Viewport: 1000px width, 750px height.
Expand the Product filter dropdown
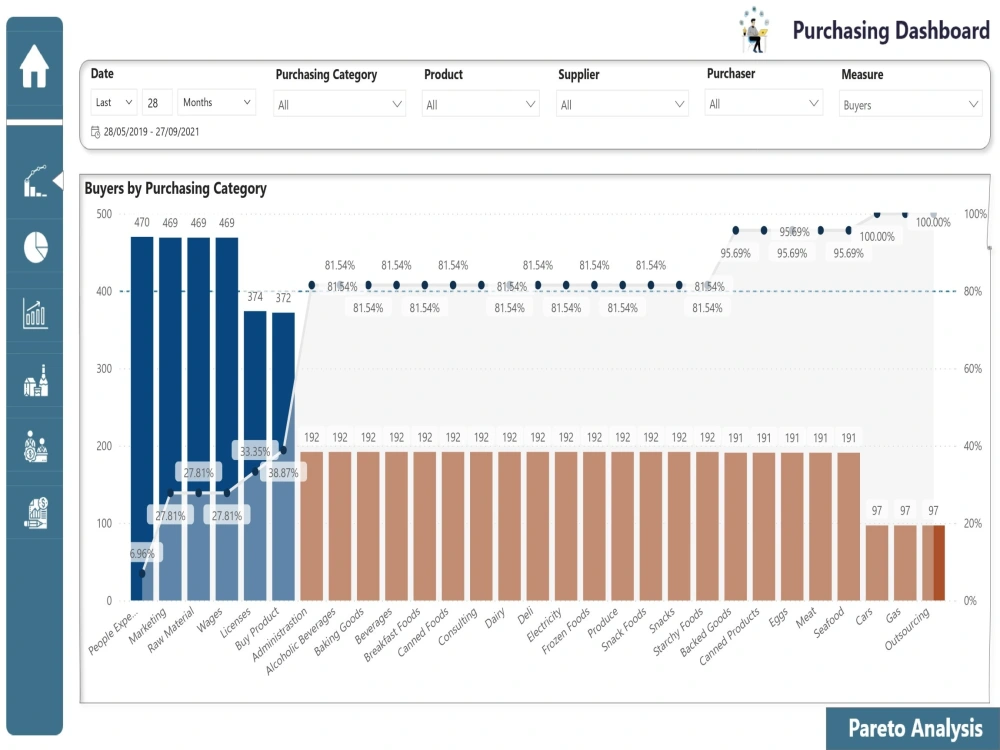480,103
